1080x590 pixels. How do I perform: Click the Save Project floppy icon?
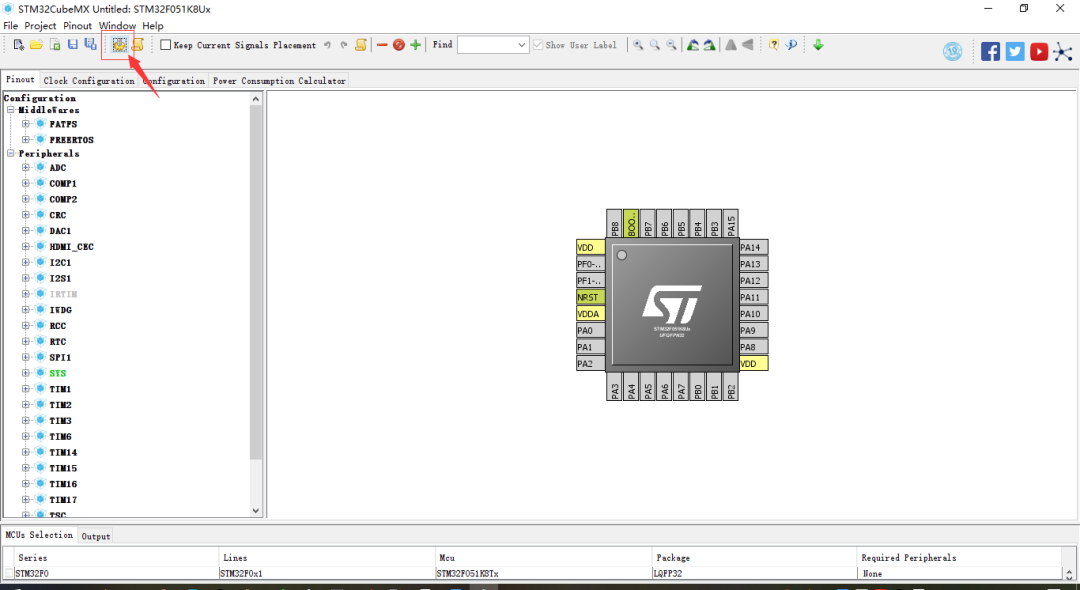(72, 45)
